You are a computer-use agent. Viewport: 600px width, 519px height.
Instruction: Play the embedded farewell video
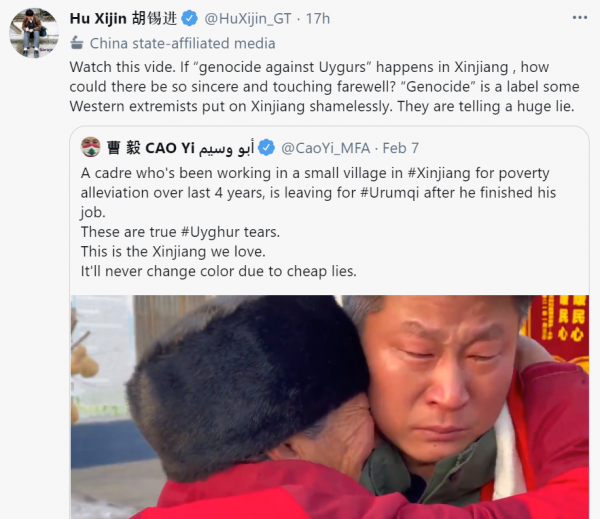329,407
